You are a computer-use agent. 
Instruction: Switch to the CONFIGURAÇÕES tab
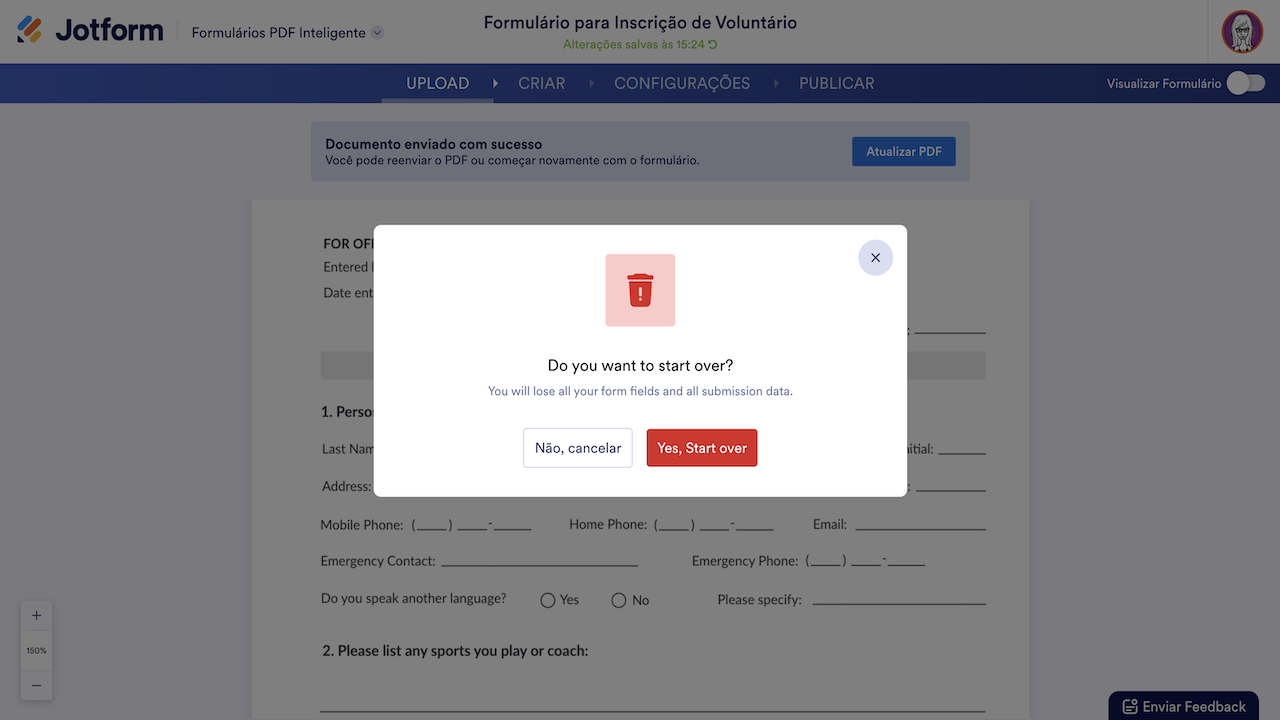click(x=682, y=84)
